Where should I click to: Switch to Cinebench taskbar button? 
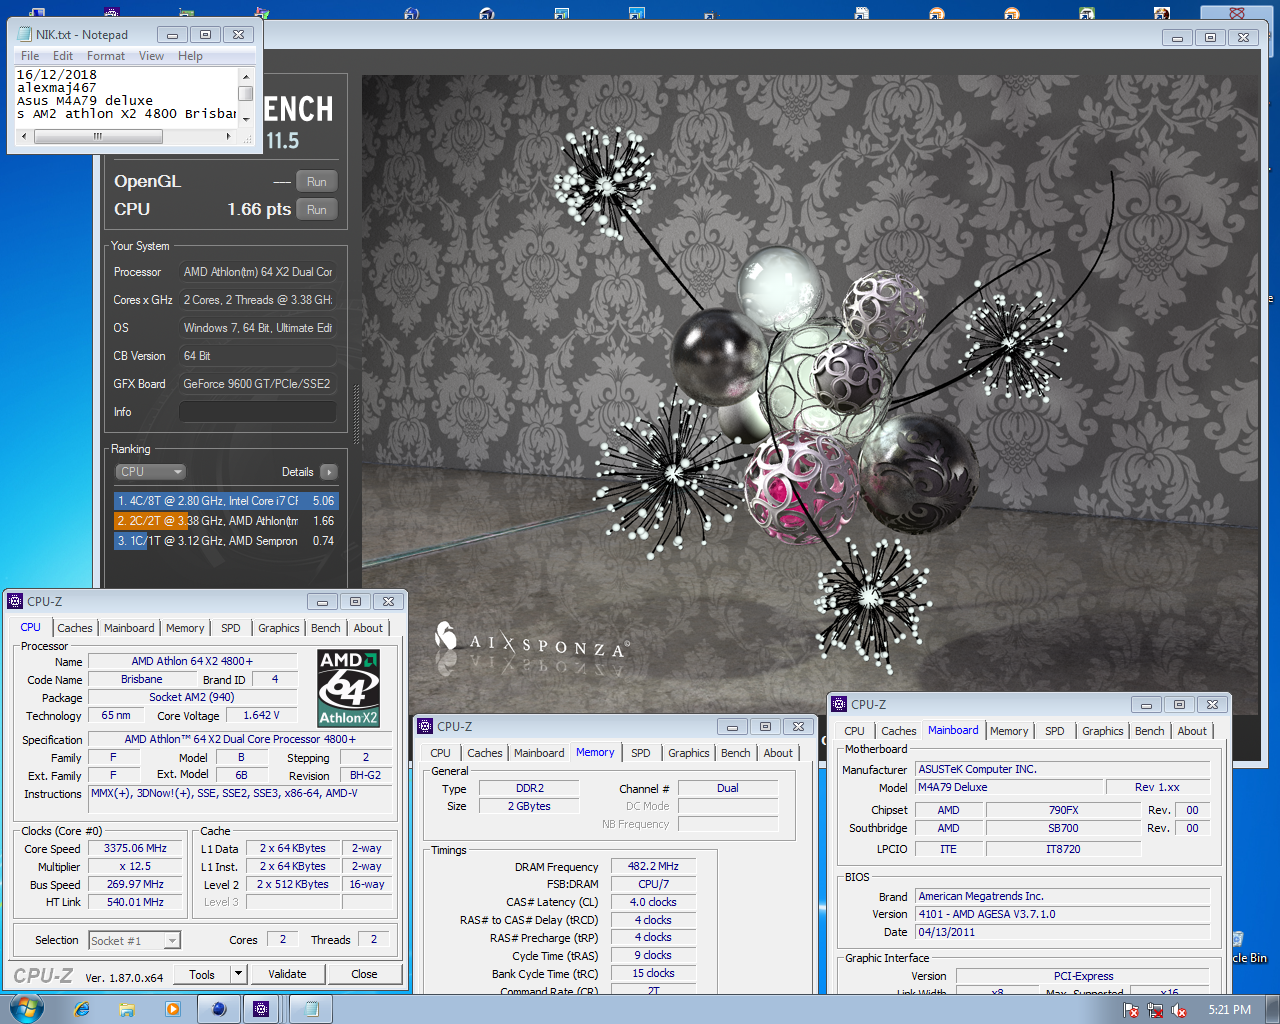coord(218,1009)
